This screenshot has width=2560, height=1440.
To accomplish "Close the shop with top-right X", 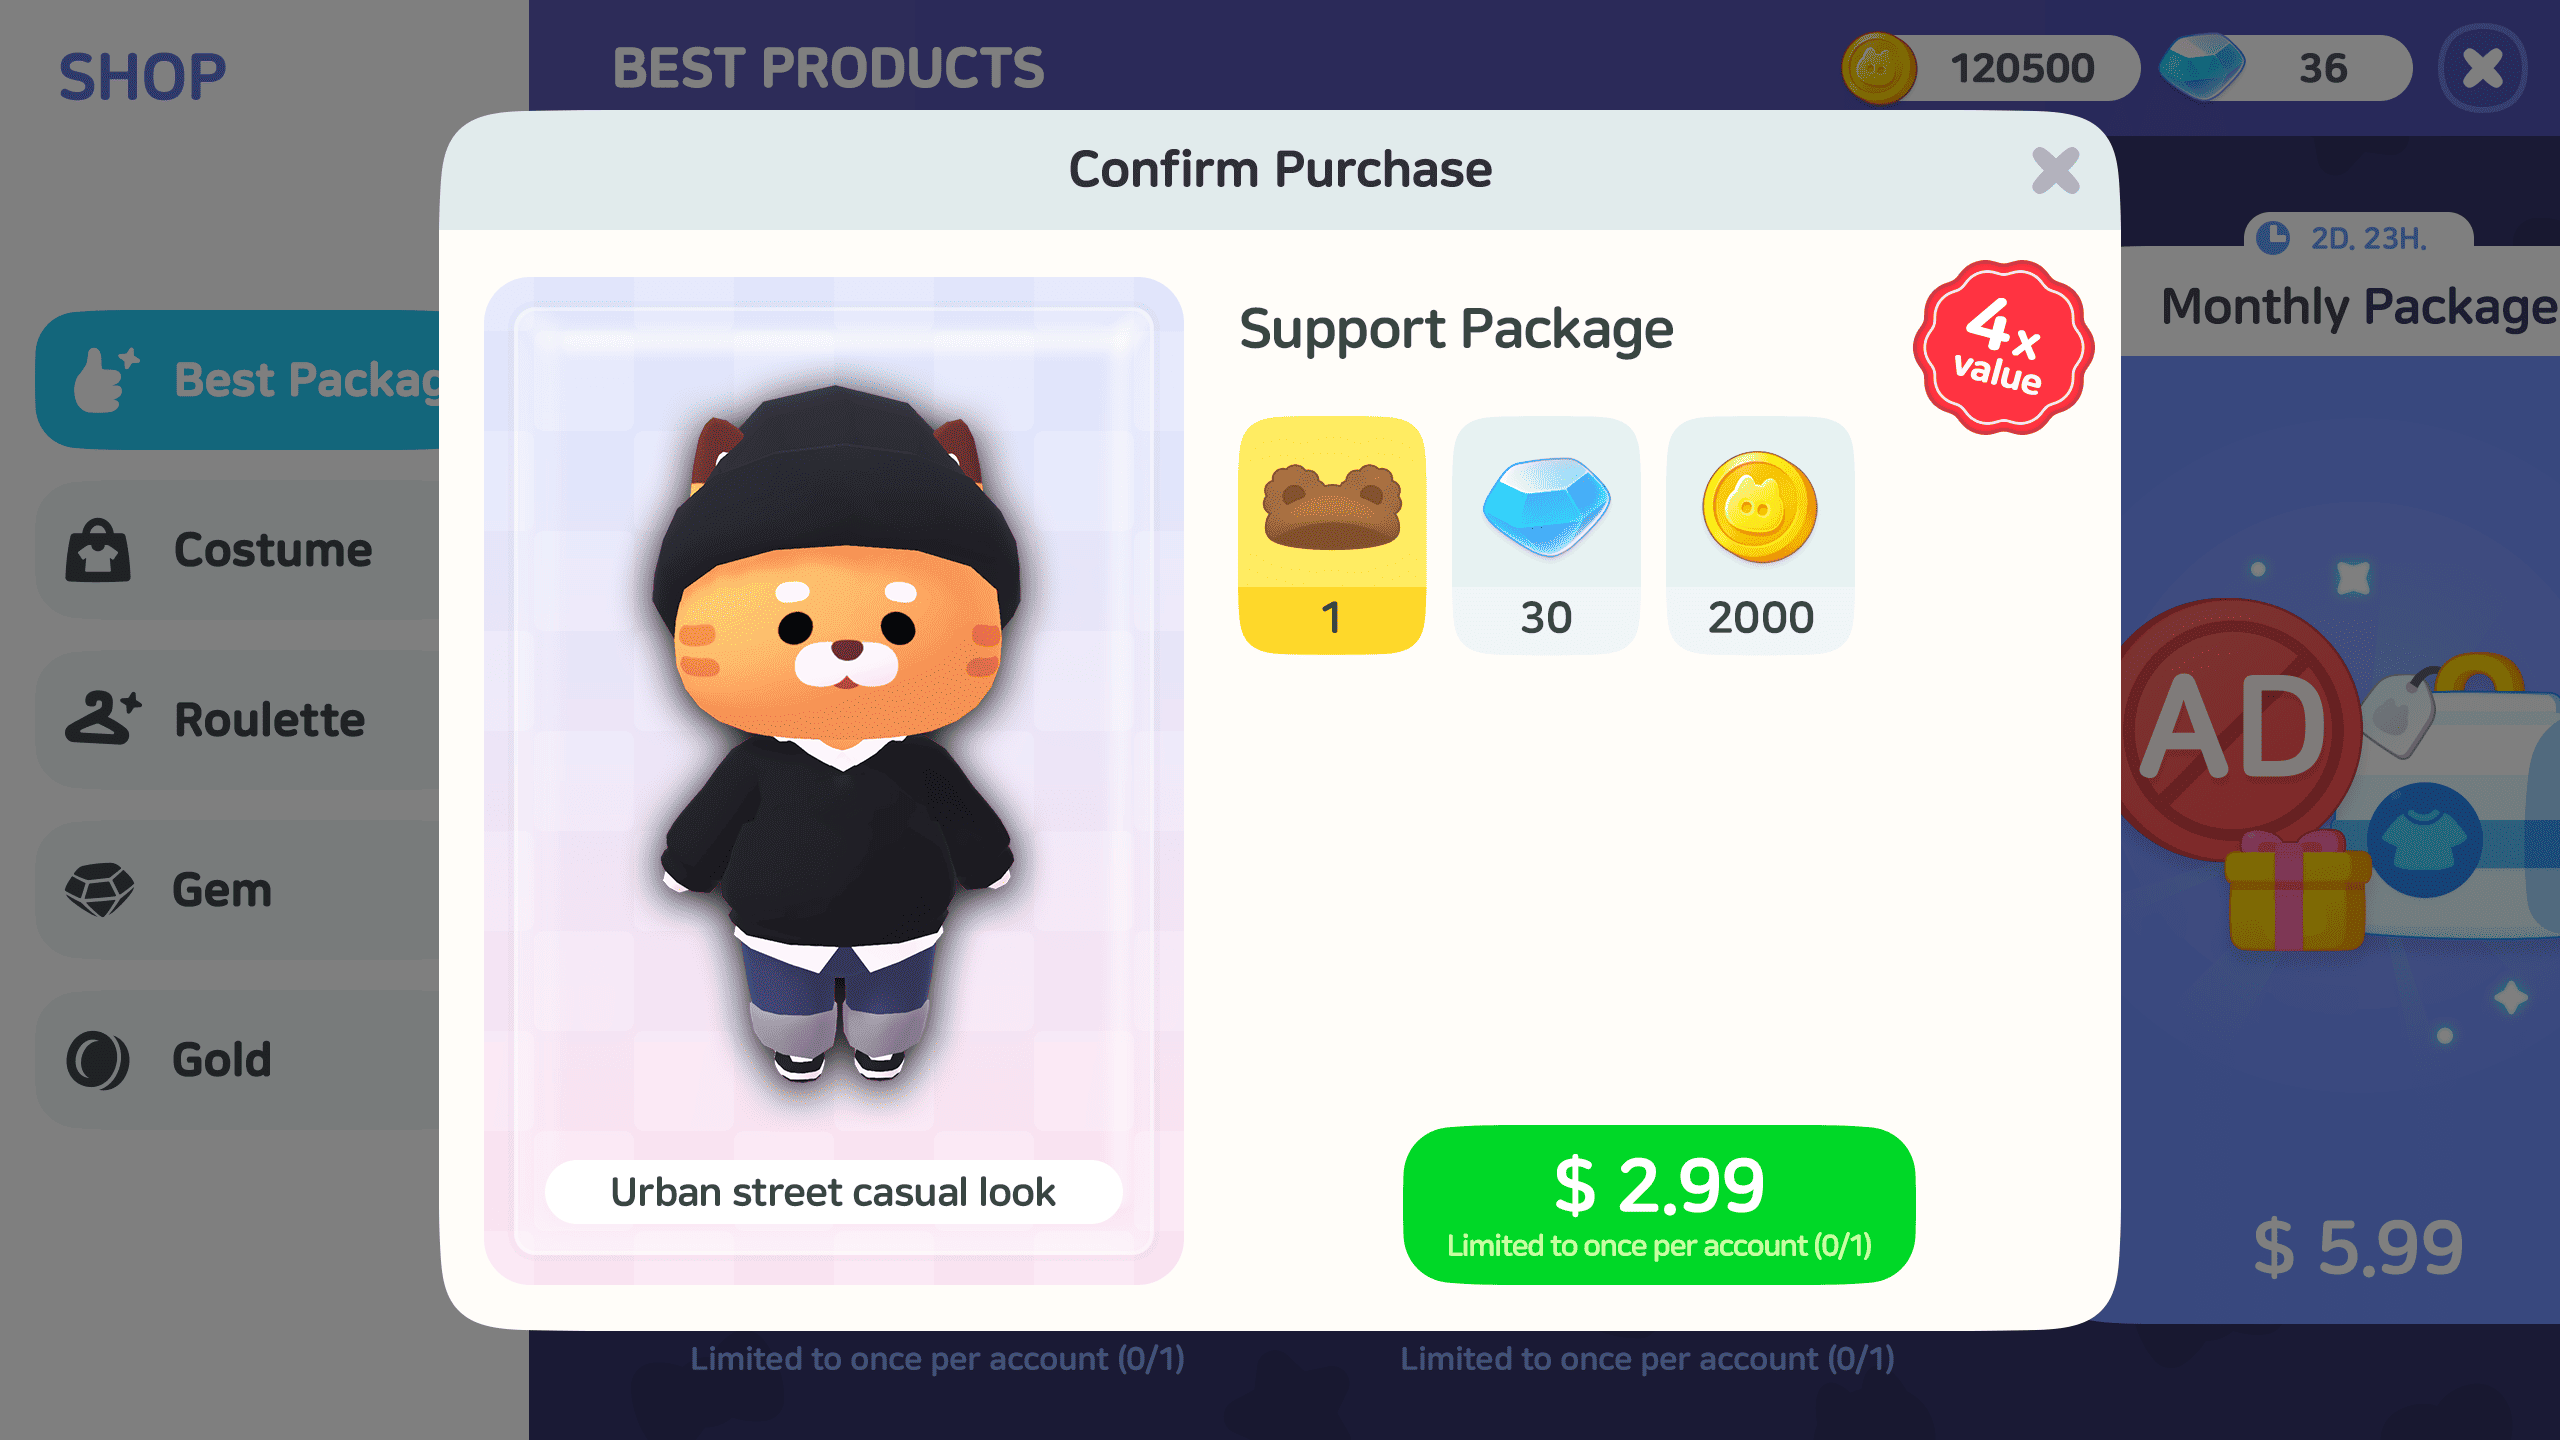I will [x=2482, y=68].
